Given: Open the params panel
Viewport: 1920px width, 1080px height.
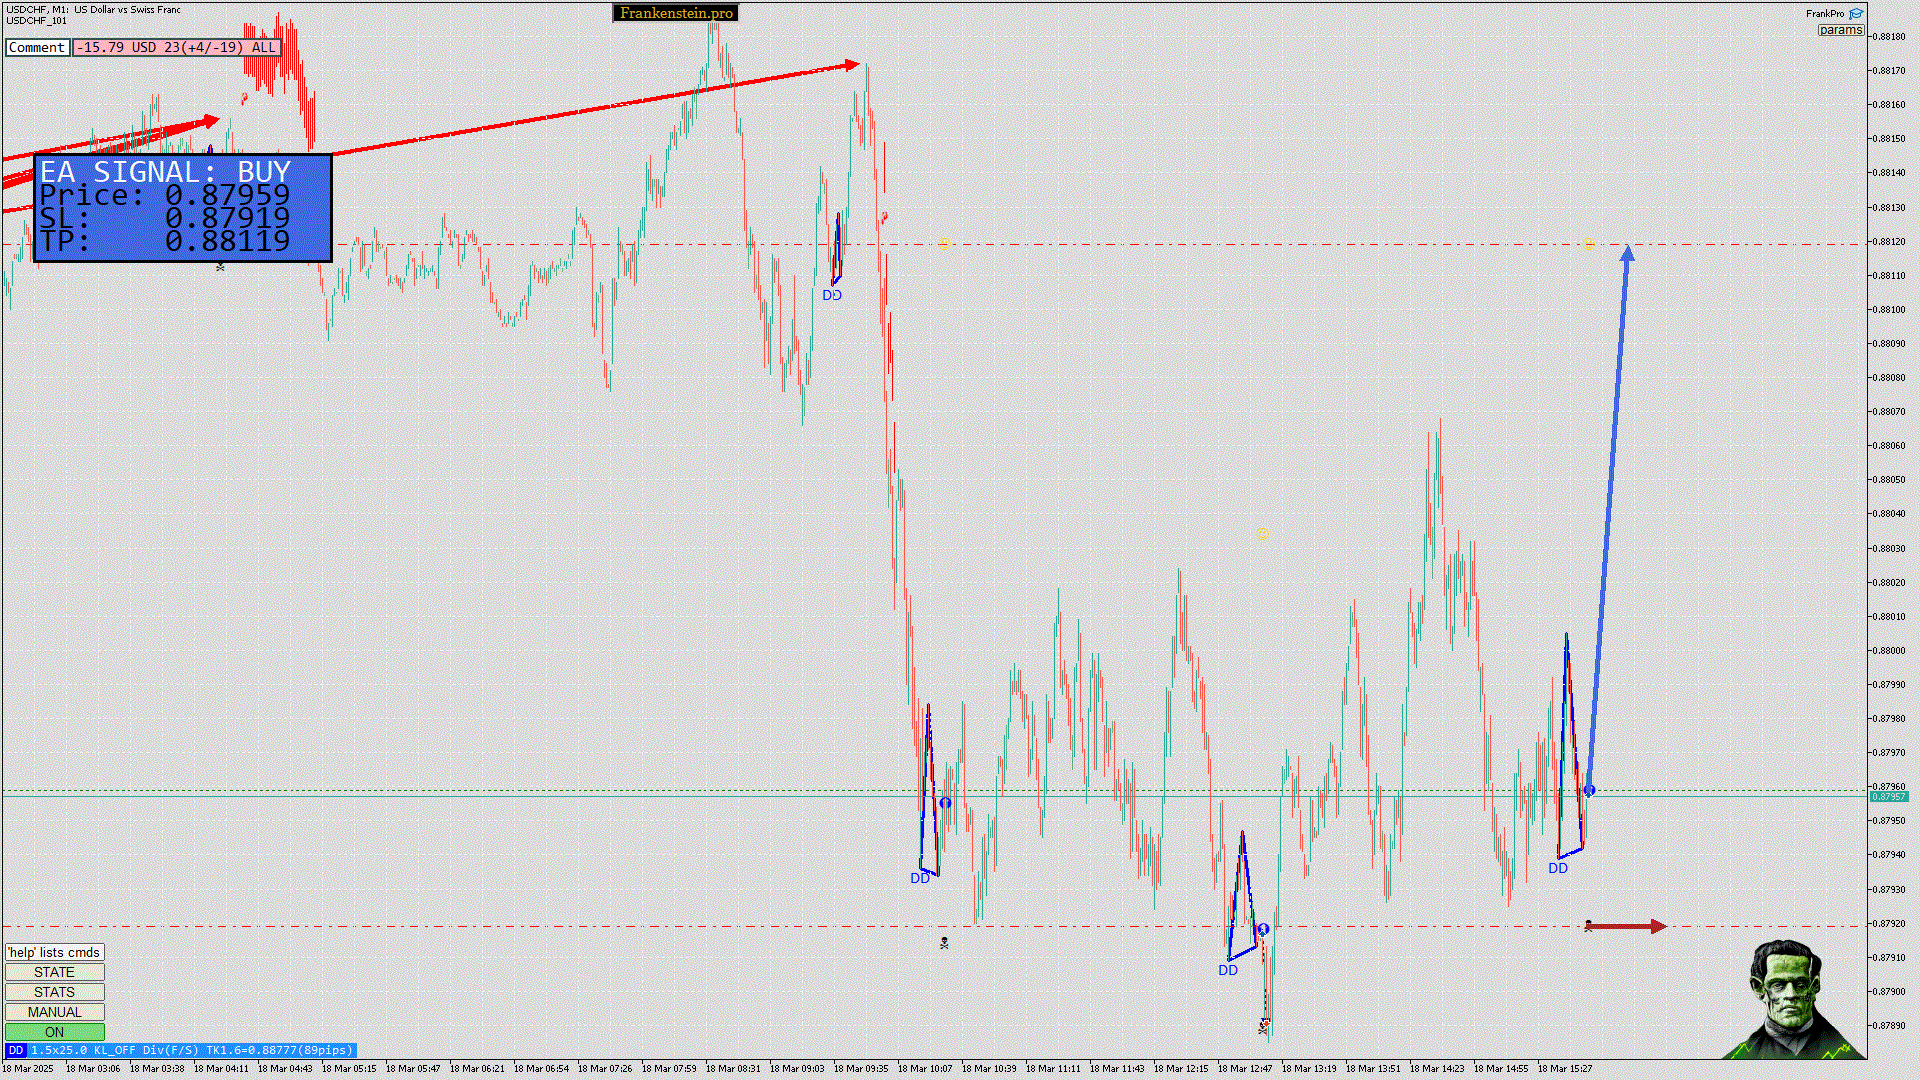Looking at the screenshot, I should pos(1840,30).
